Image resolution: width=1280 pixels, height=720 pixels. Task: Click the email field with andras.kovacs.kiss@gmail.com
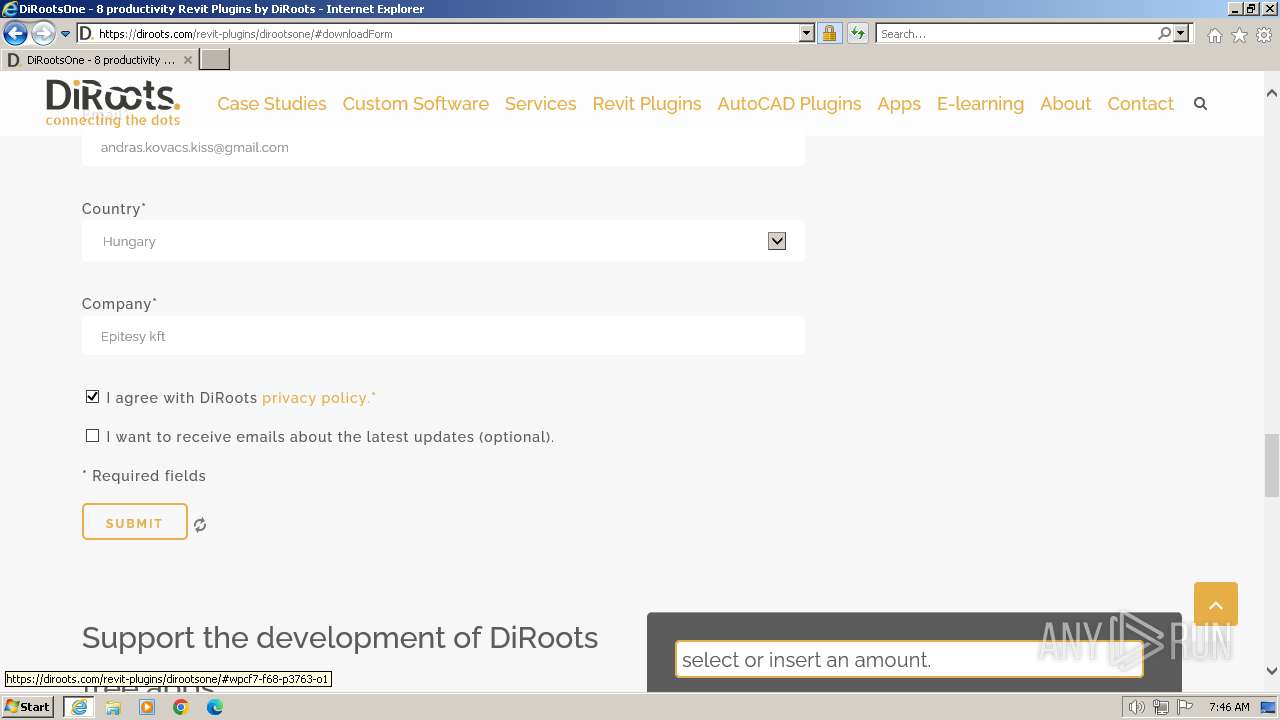(443, 147)
